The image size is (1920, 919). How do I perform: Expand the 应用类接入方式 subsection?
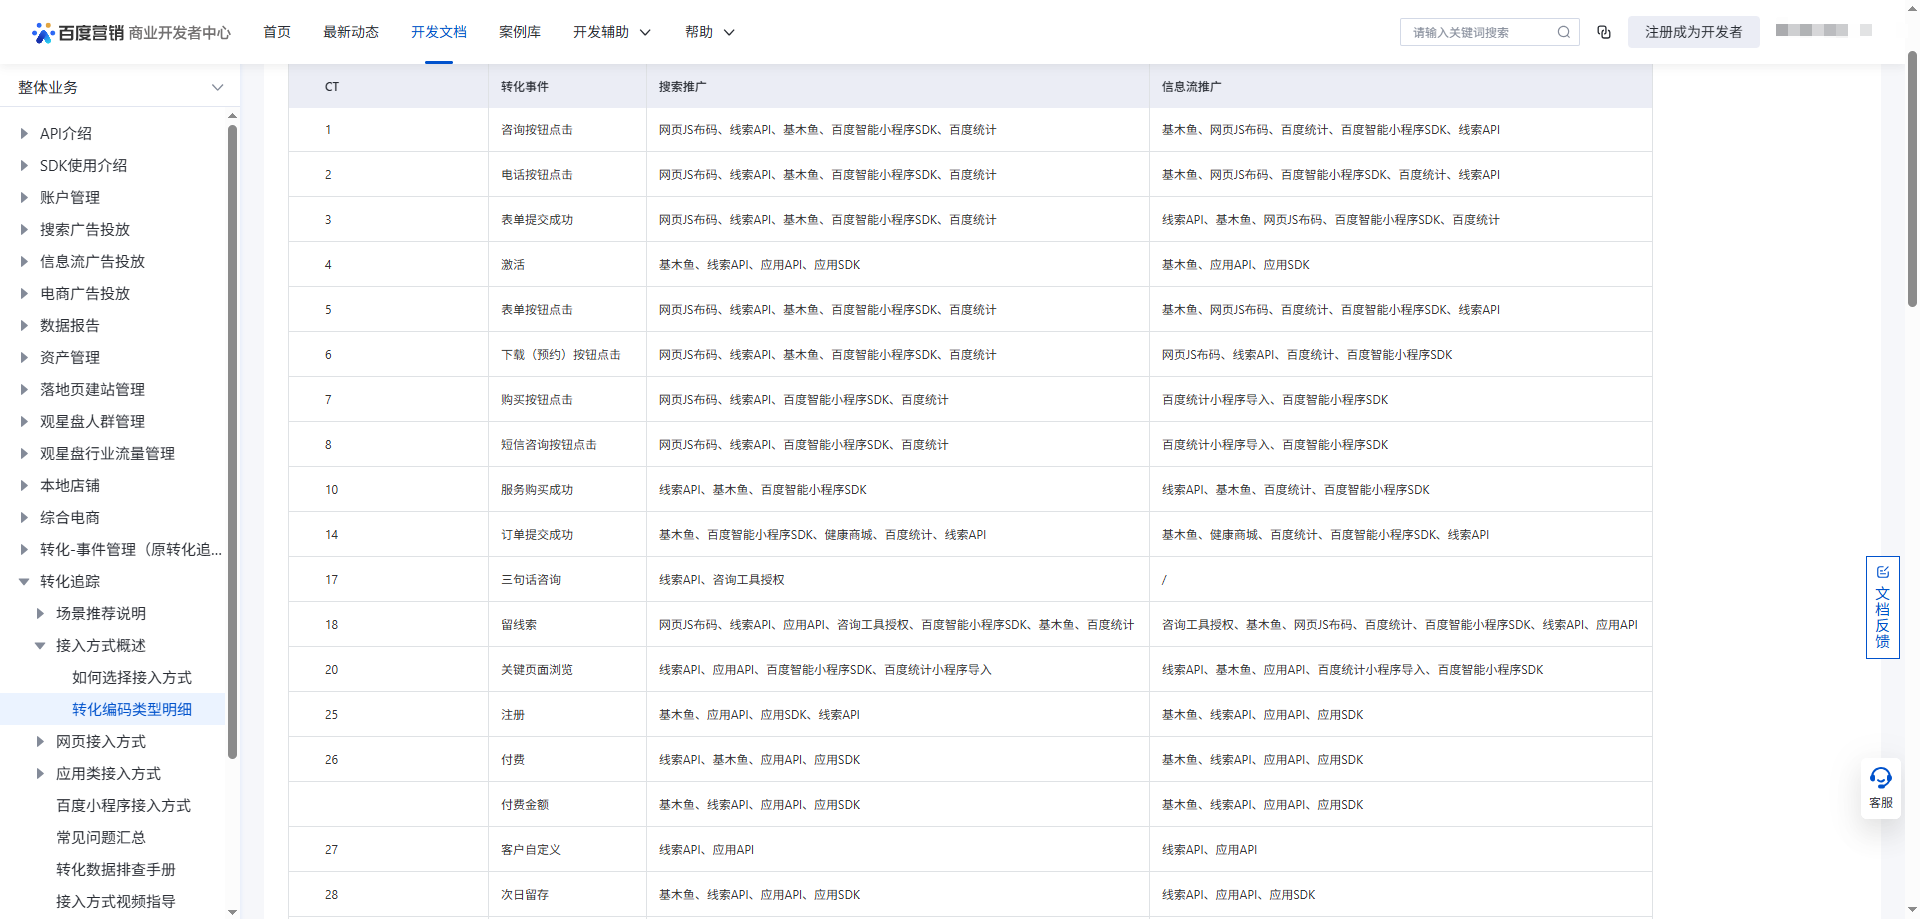[40, 773]
